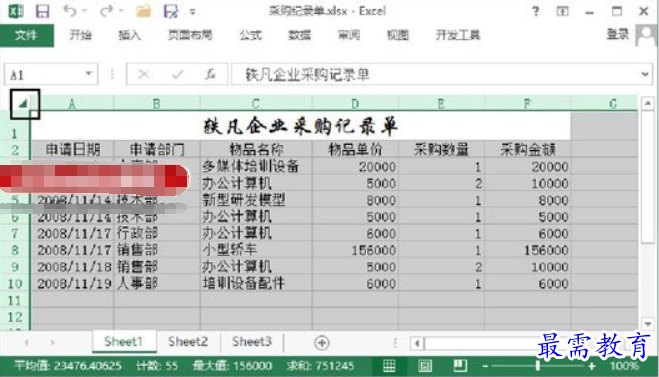Click the 物品名称 header cell
The width and height of the screenshot is (659, 377).
(256, 149)
